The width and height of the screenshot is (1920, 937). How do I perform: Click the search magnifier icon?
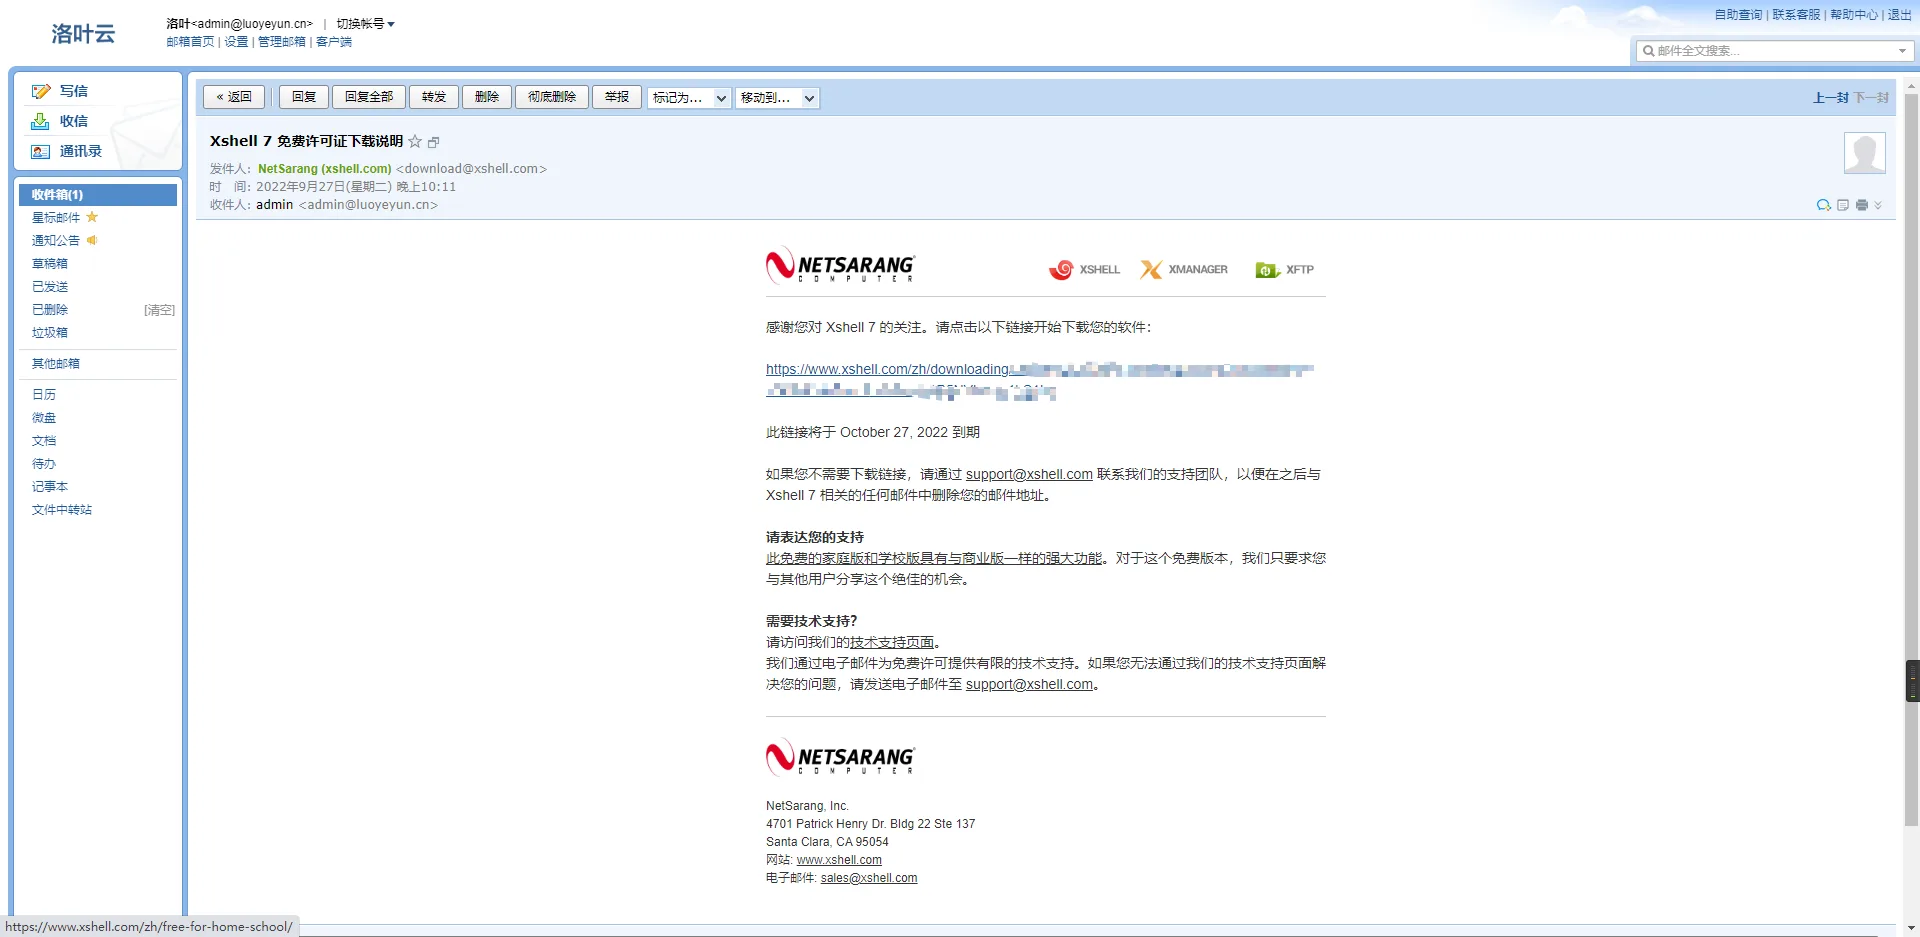click(1648, 51)
